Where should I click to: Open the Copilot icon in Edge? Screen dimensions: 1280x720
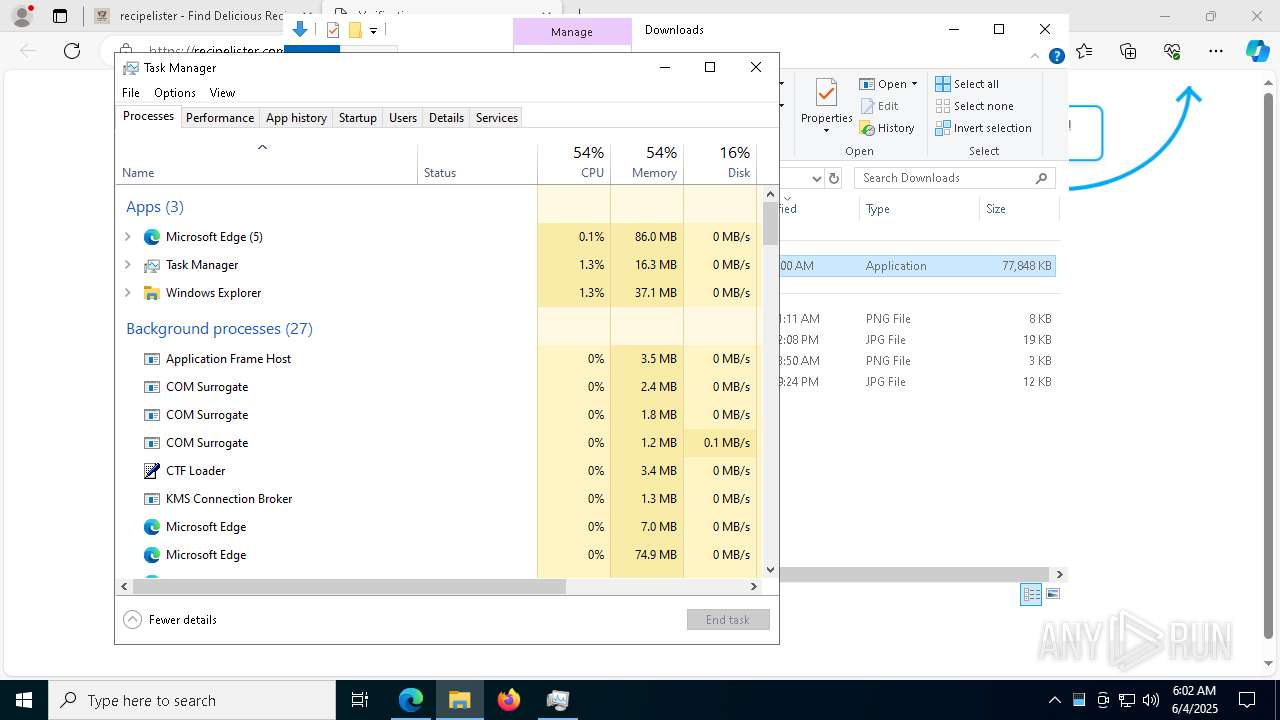click(1257, 51)
